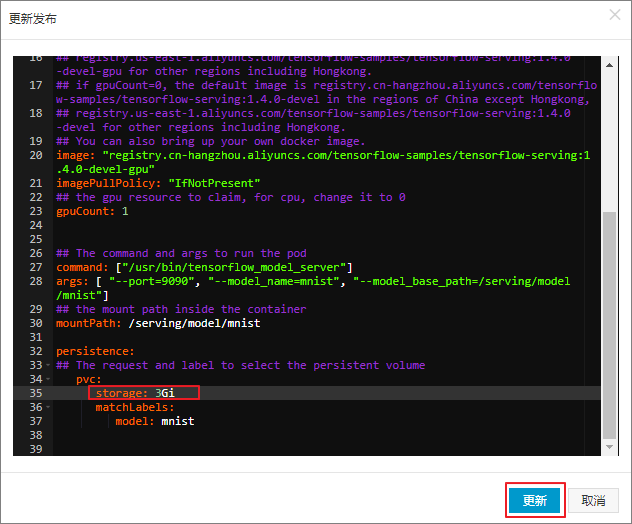Click the vertical scrollbar thumb in editor

pyautogui.click(x=609, y=325)
